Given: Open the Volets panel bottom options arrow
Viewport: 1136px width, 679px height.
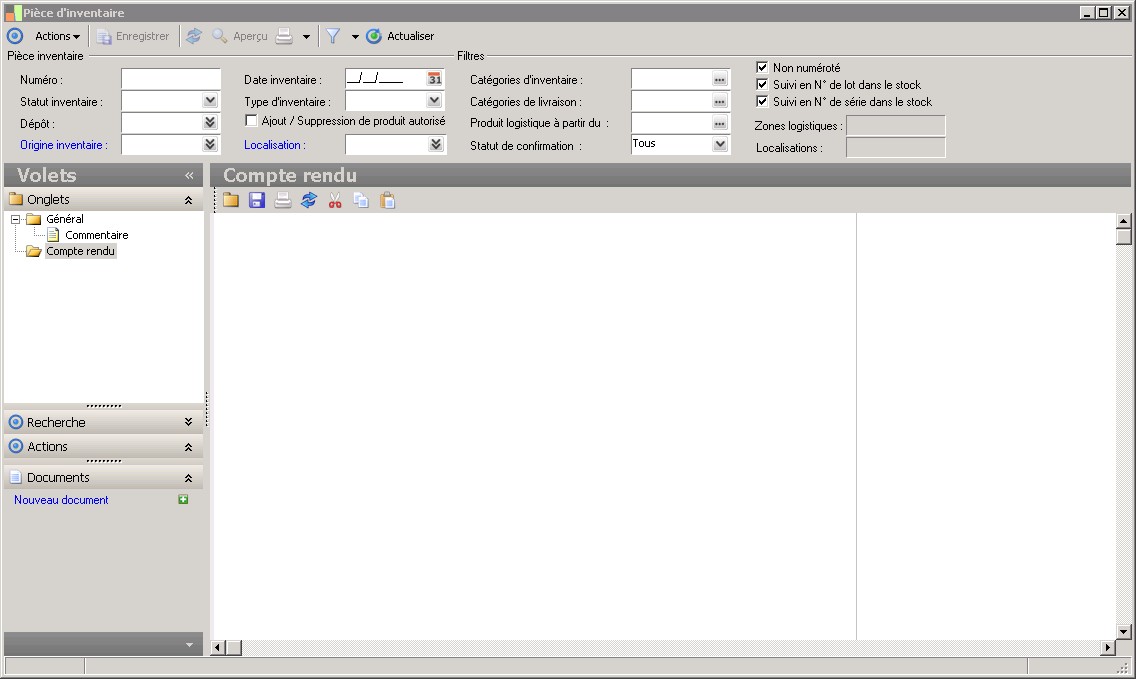Looking at the screenshot, I should pos(189,645).
